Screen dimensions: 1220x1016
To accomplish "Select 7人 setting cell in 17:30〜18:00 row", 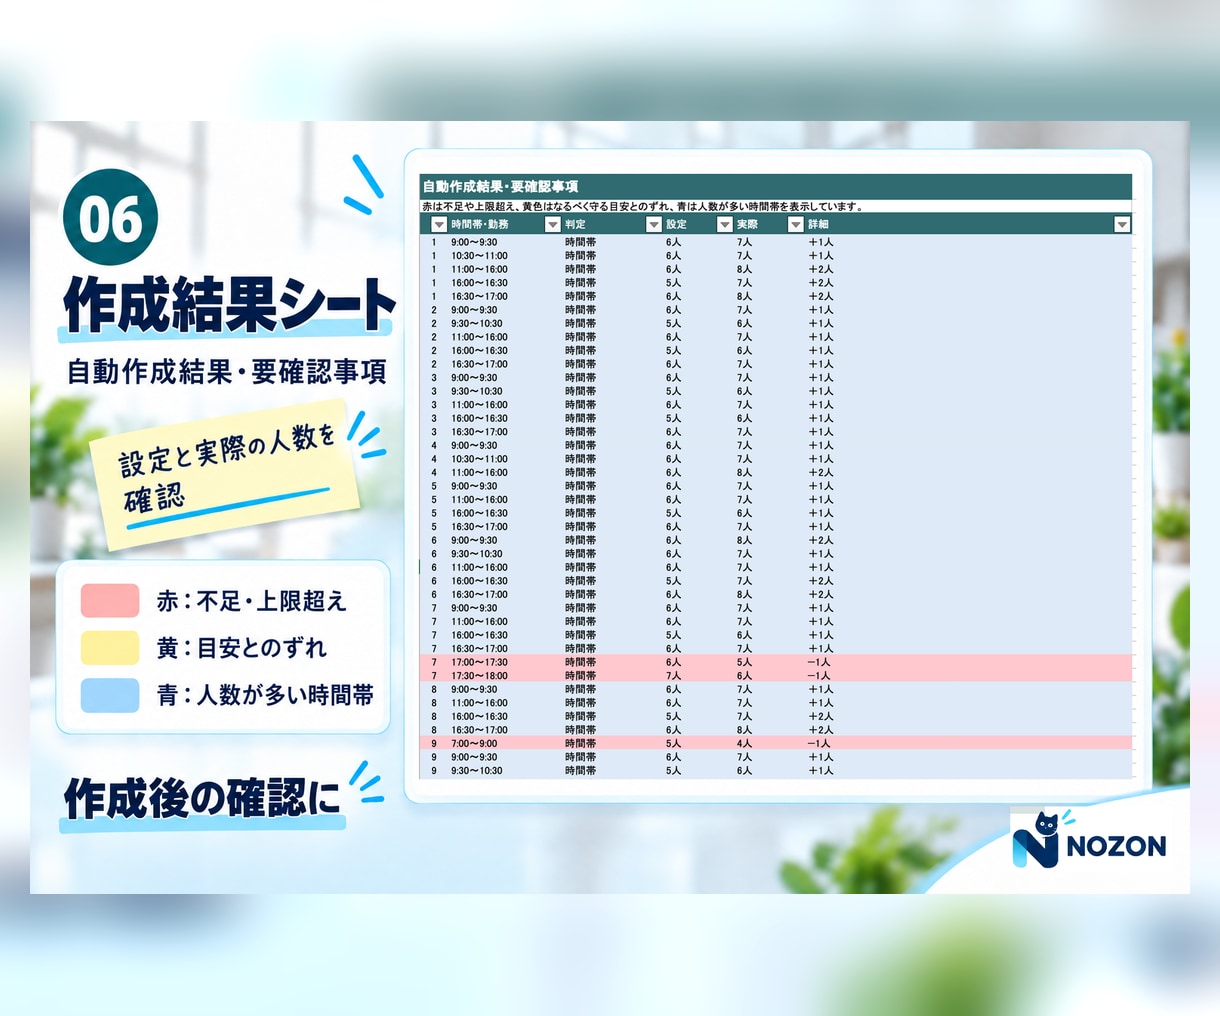I will tap(673, 676).
